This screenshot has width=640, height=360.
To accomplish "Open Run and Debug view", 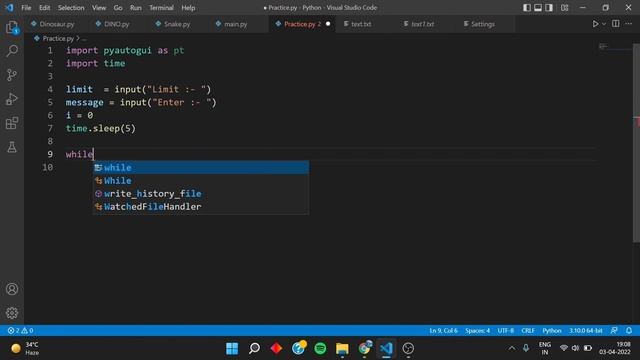I will [12, 99].
